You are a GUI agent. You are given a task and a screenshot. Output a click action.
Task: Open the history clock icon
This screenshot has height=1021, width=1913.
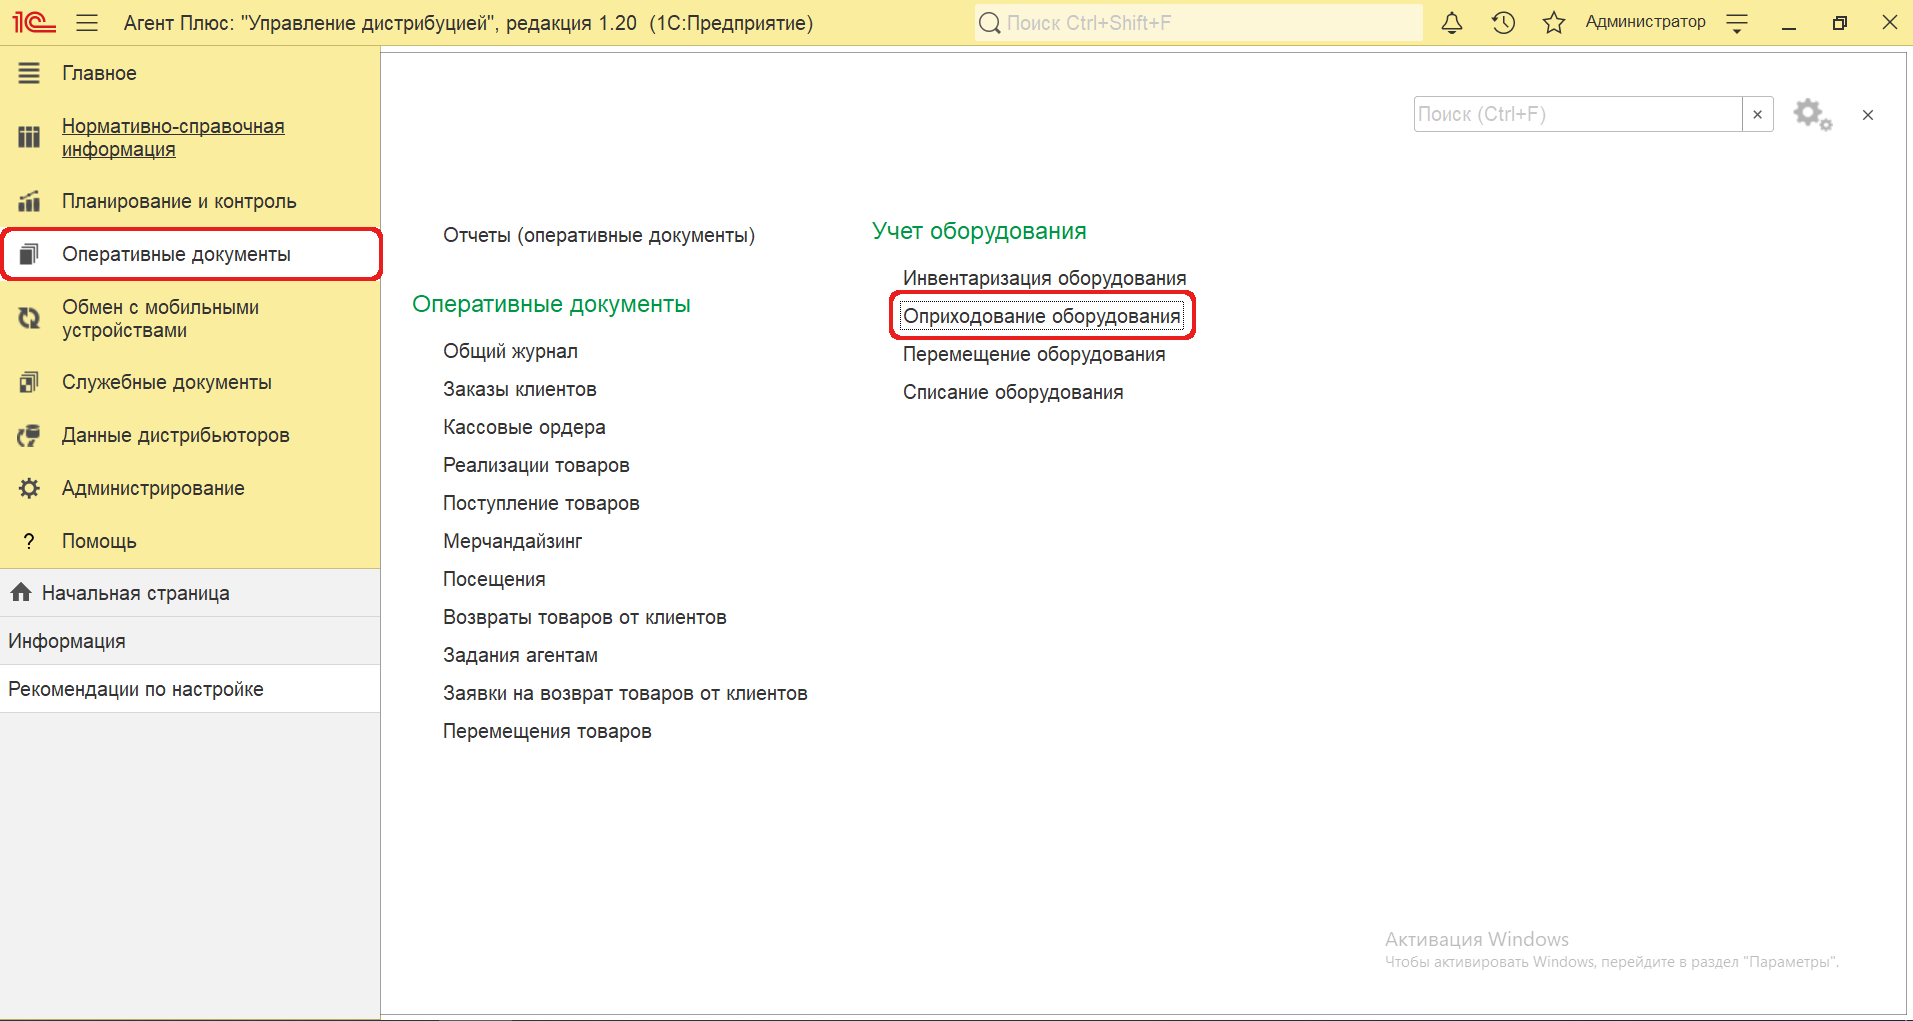point(1503,23)
